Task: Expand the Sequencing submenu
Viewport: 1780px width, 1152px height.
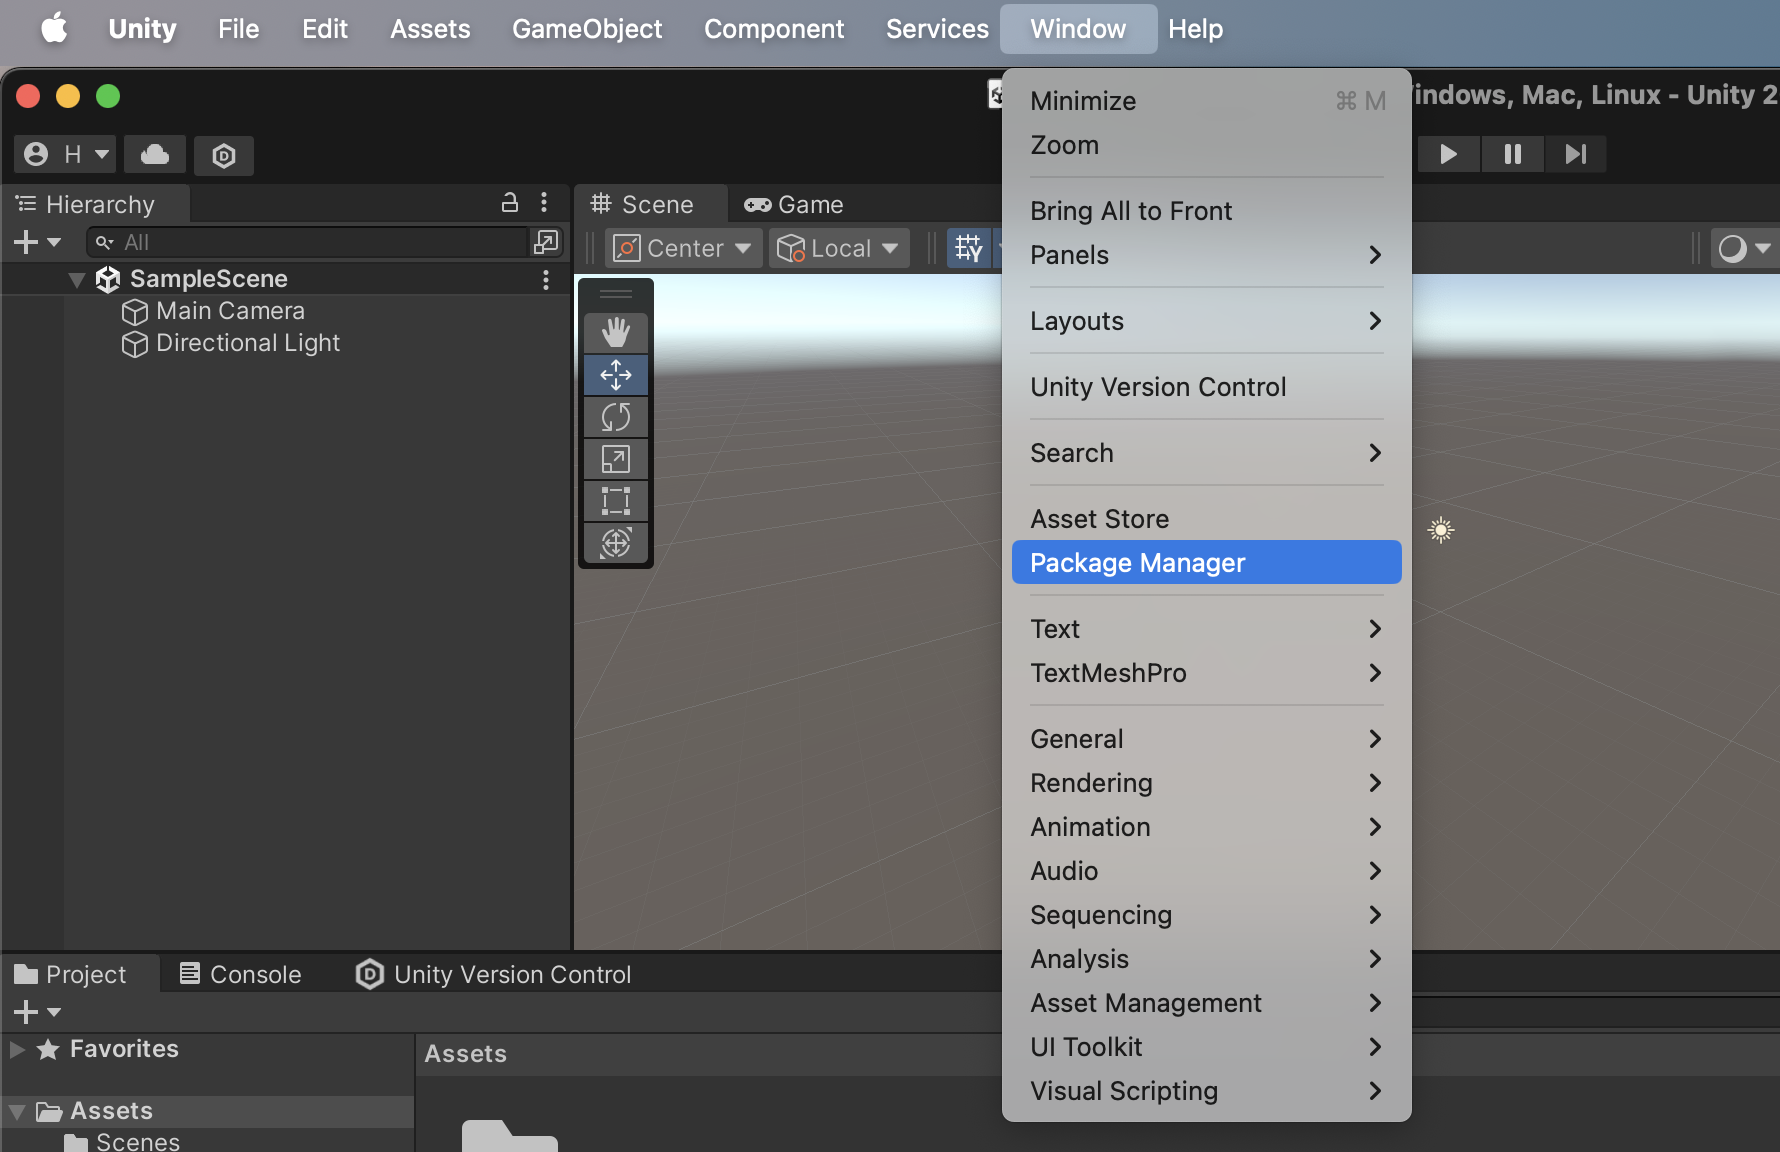Action: click(1207, 915)
